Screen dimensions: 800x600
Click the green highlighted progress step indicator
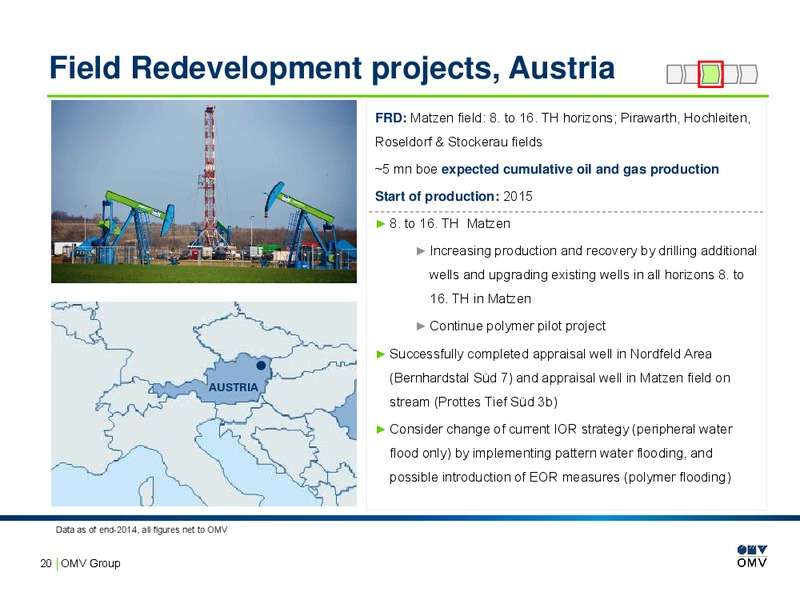[711, 74]
